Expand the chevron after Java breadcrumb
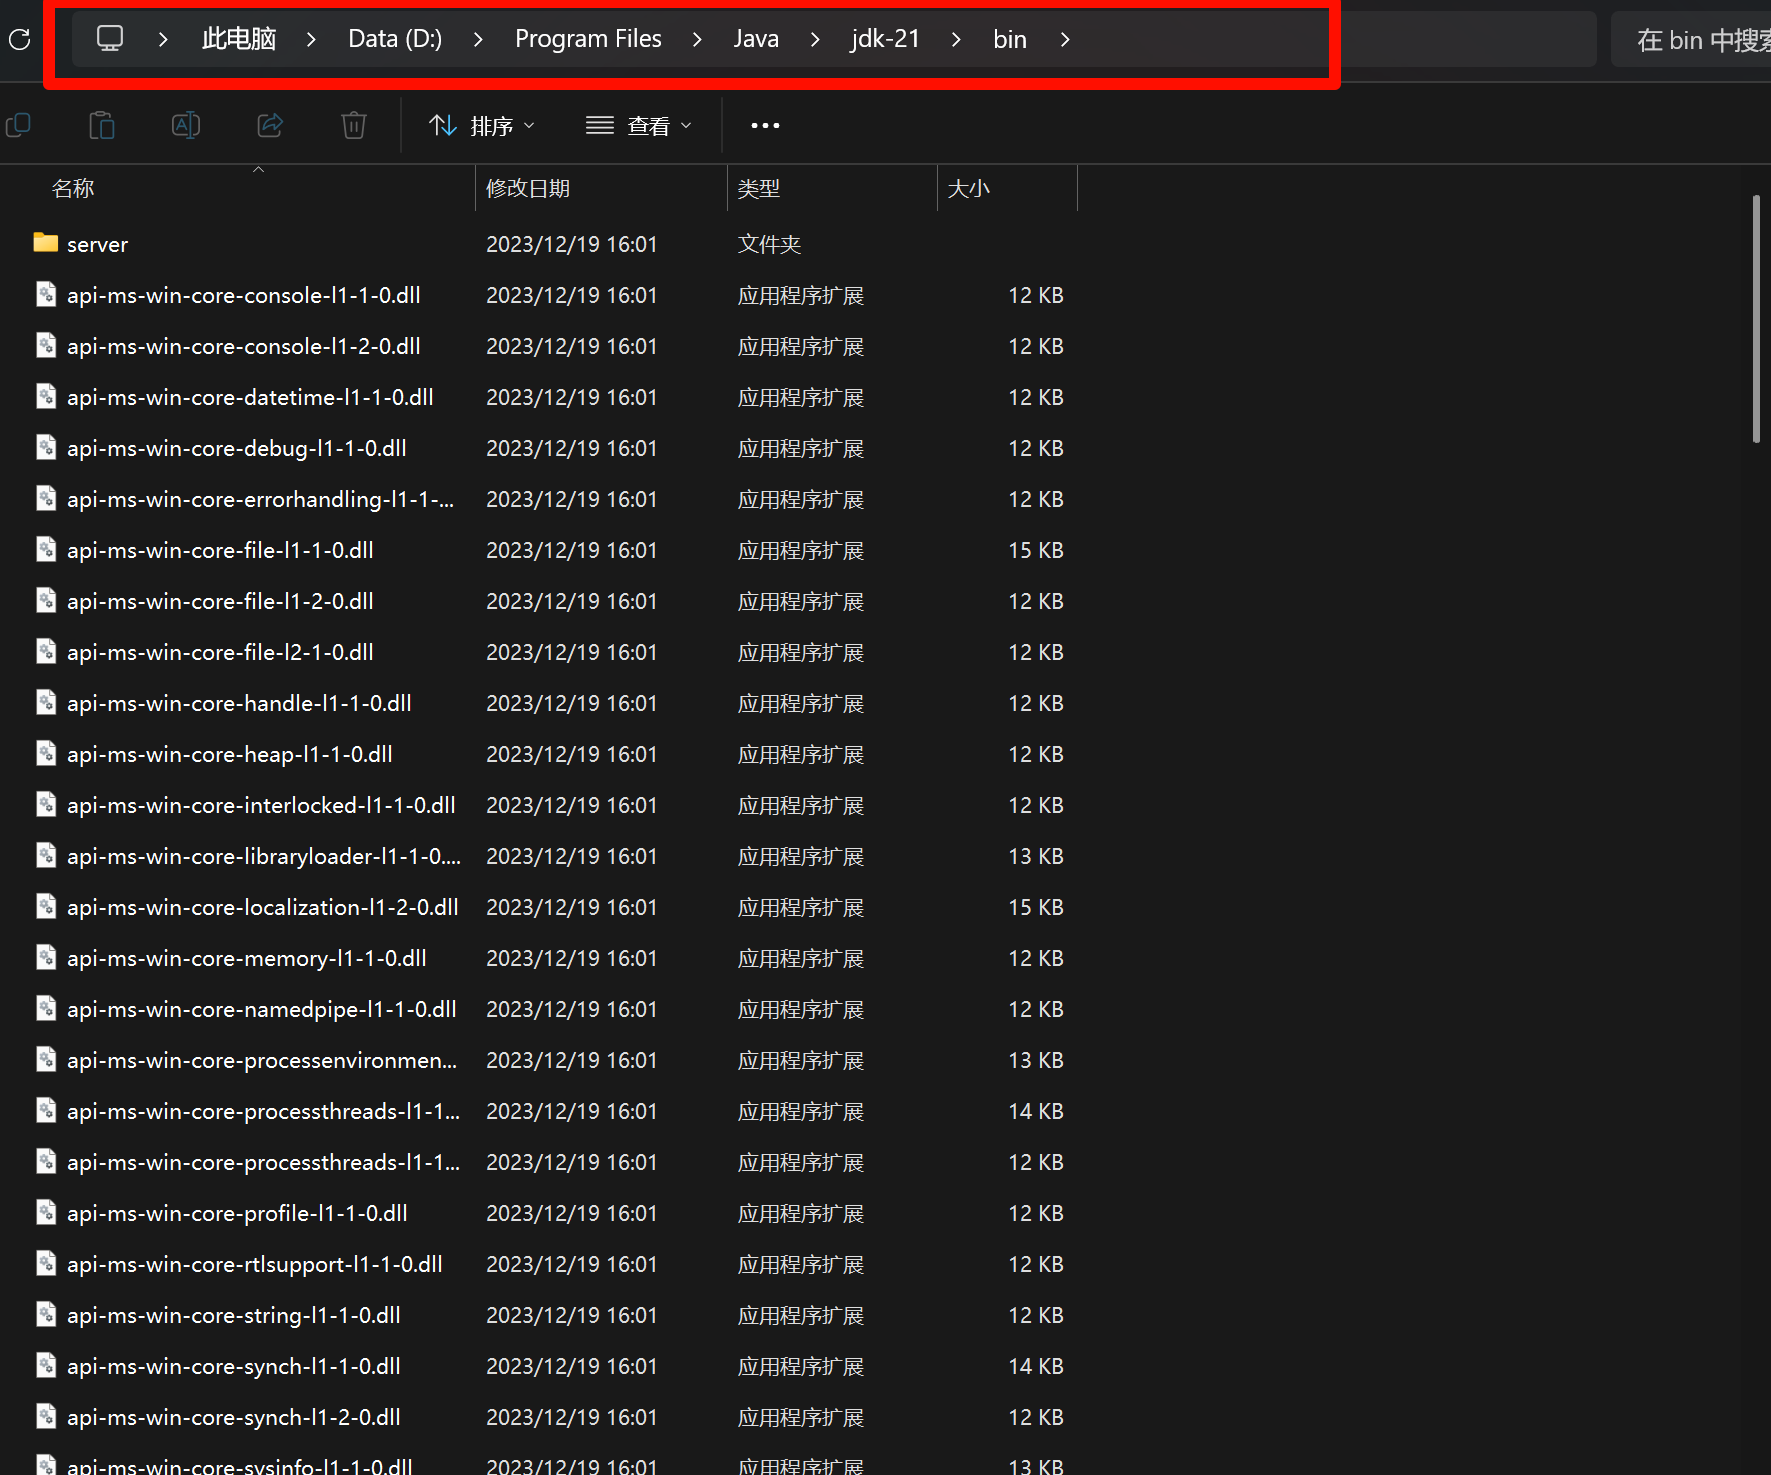Image resolution: width=1771 pixels, height=1475 pixels. click(815, 39)
